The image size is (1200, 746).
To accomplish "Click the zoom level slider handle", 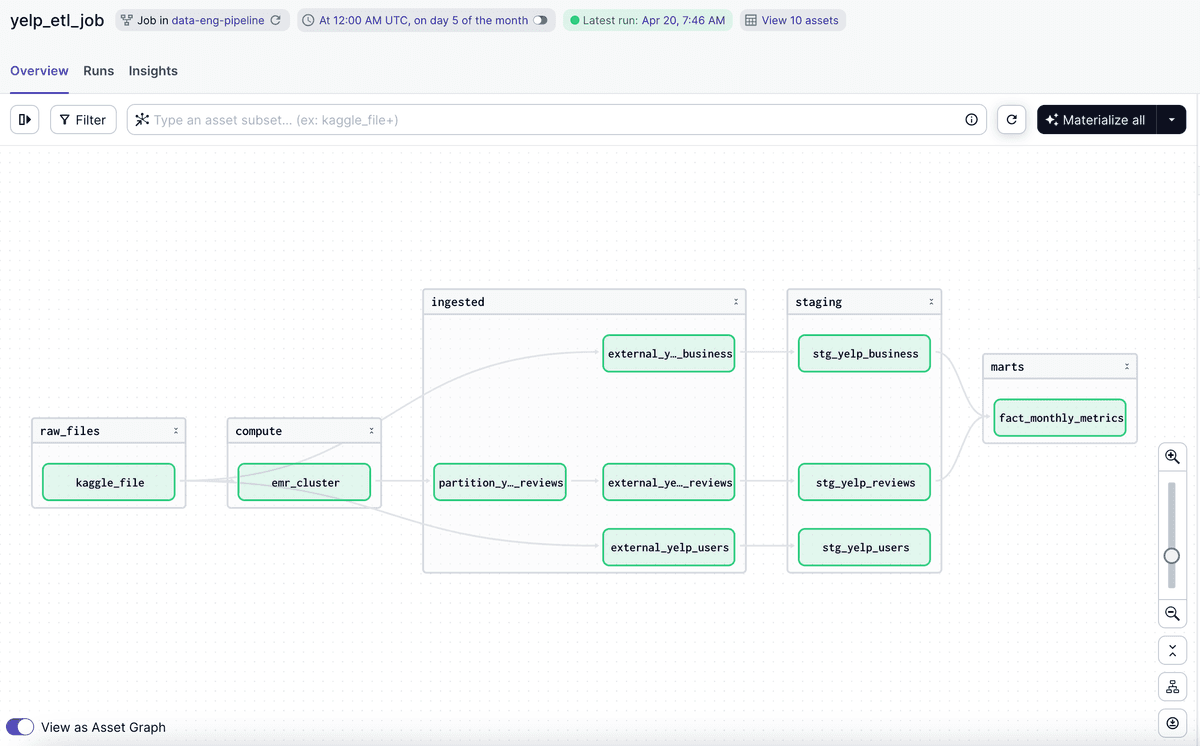I will coord(1172,553).
